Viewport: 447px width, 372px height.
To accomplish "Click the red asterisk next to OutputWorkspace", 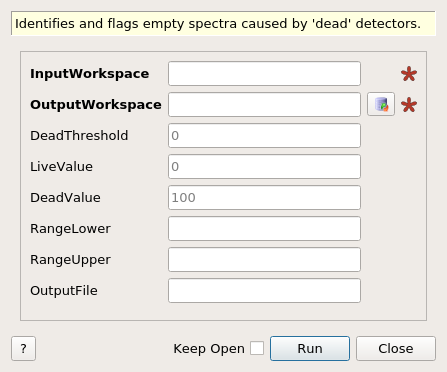I will (409, 105).
